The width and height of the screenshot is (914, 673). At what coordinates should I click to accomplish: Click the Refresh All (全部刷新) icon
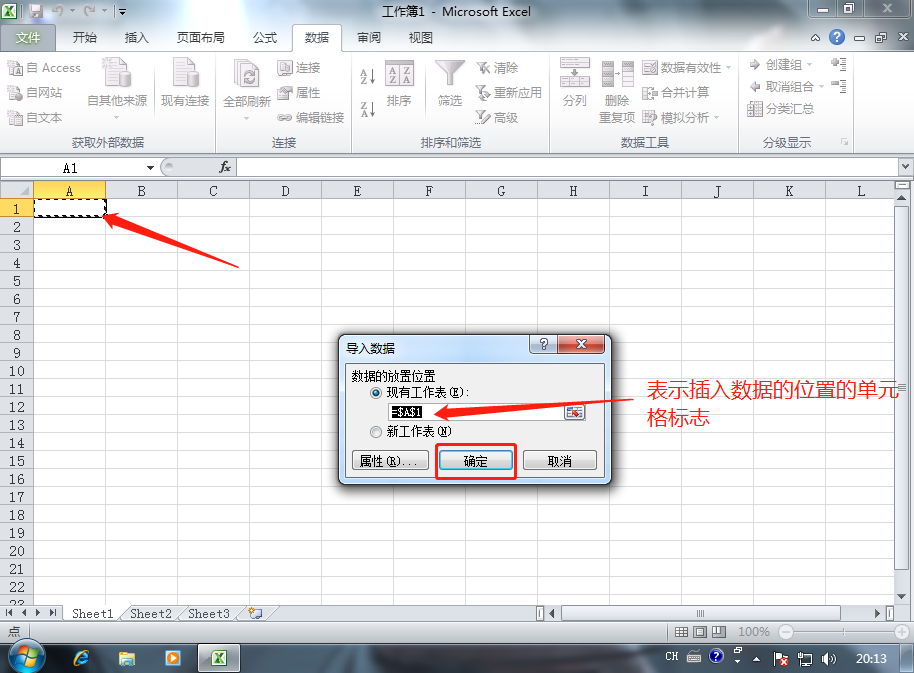[247, 74]
